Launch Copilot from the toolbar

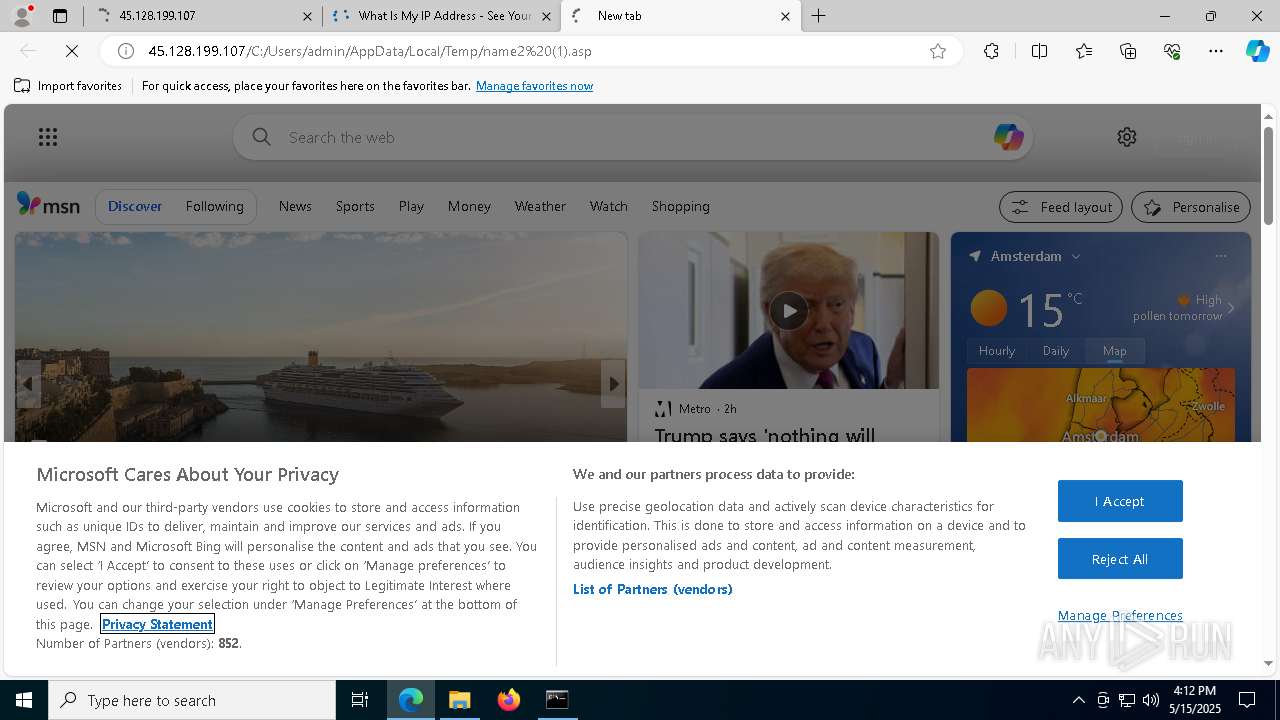click(1257, 51)
